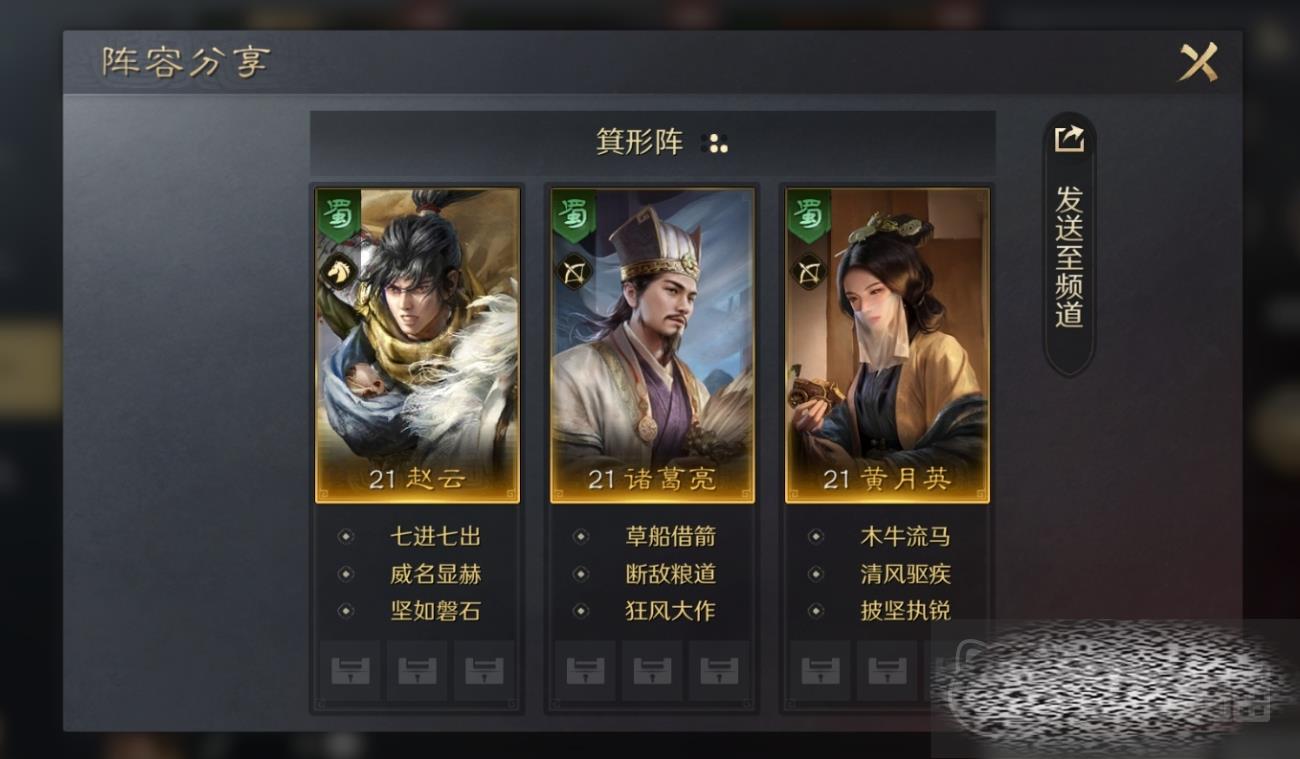The width and height of the screenshot is (1300, 759).
Task: Click the green 蜀 faction badge on 诸葛亮's card
Action: pyautogui.click(x=573, y=217)
